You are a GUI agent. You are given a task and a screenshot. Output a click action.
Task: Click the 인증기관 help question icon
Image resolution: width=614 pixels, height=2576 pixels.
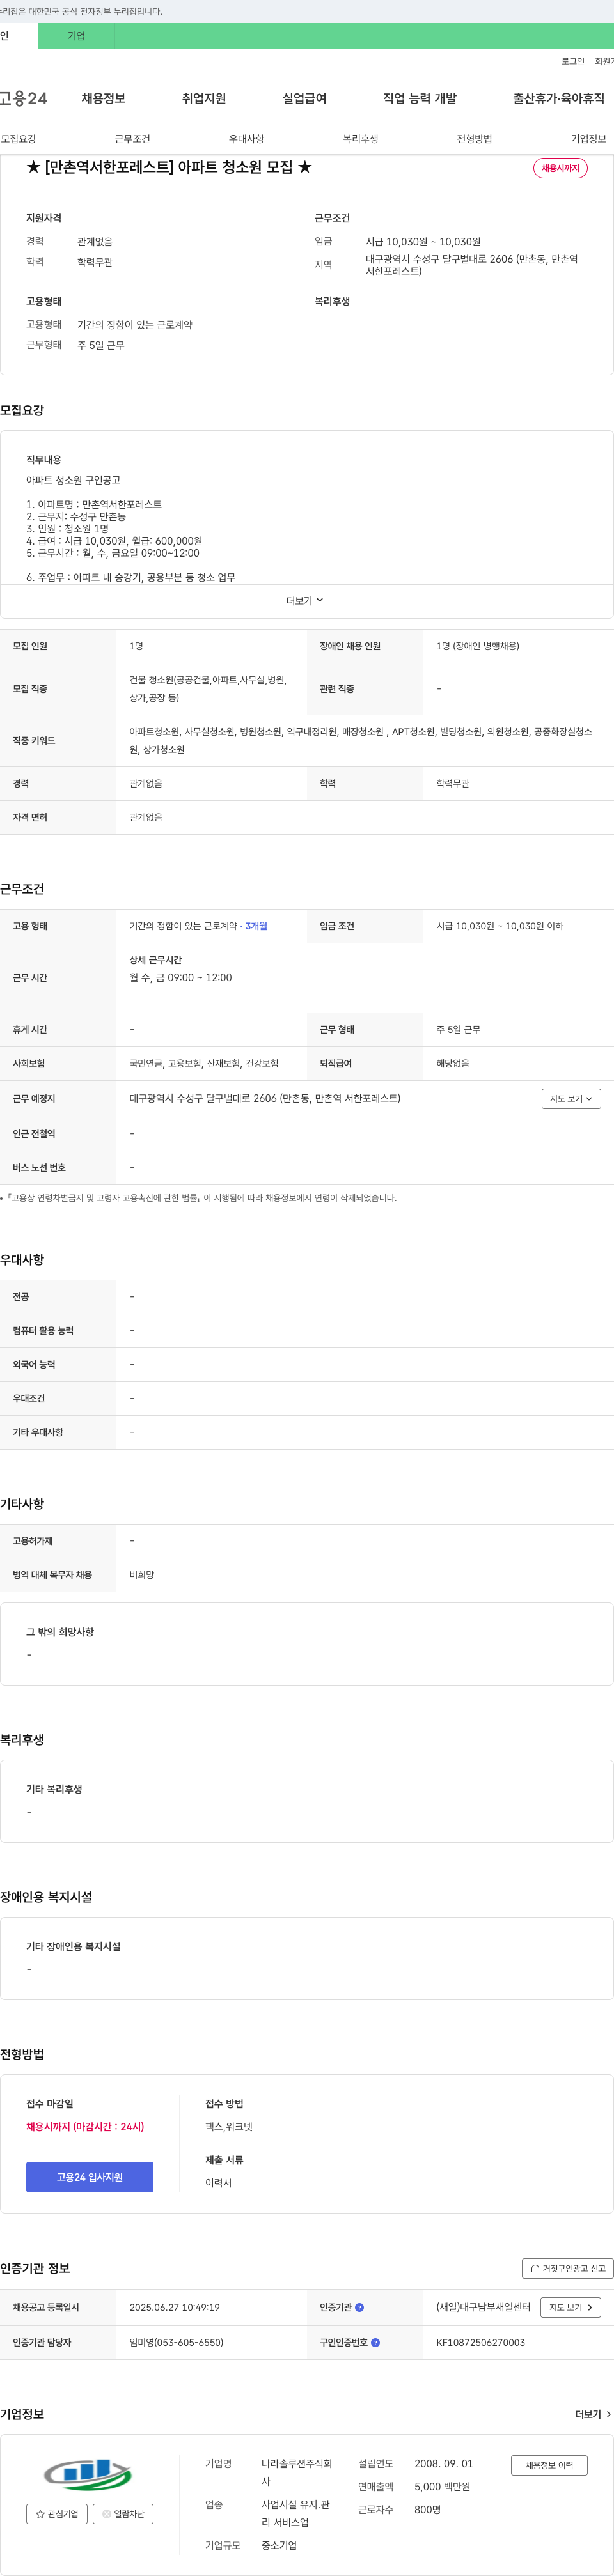(x=360, y=2308)
